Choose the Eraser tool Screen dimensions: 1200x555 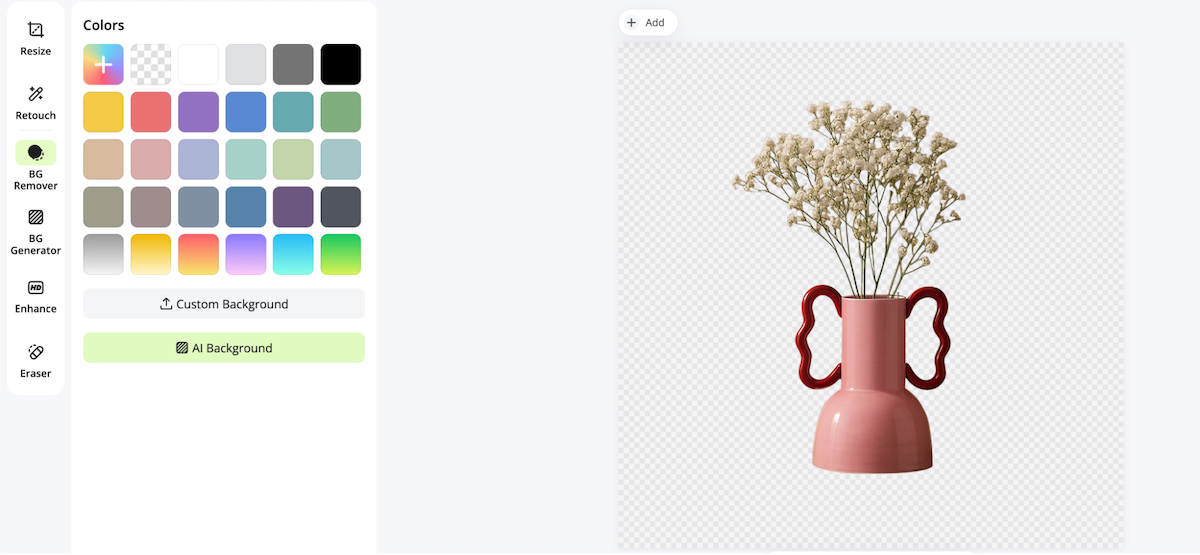(x=36, y=361)
